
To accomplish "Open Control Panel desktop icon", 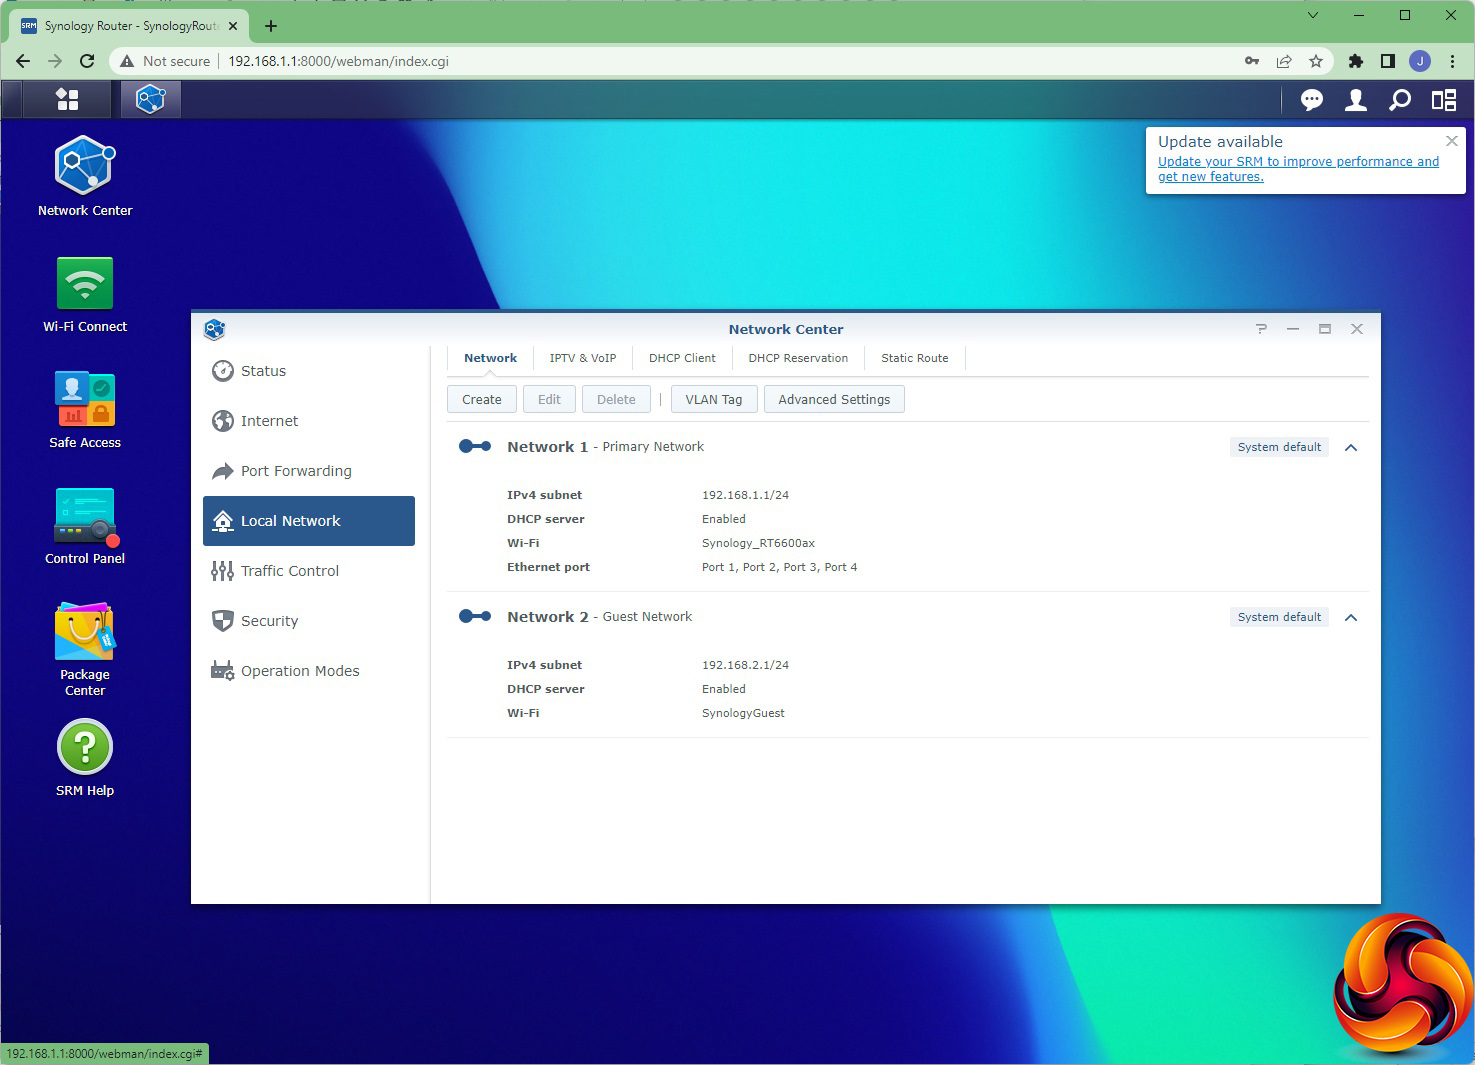I will point(85,526).
